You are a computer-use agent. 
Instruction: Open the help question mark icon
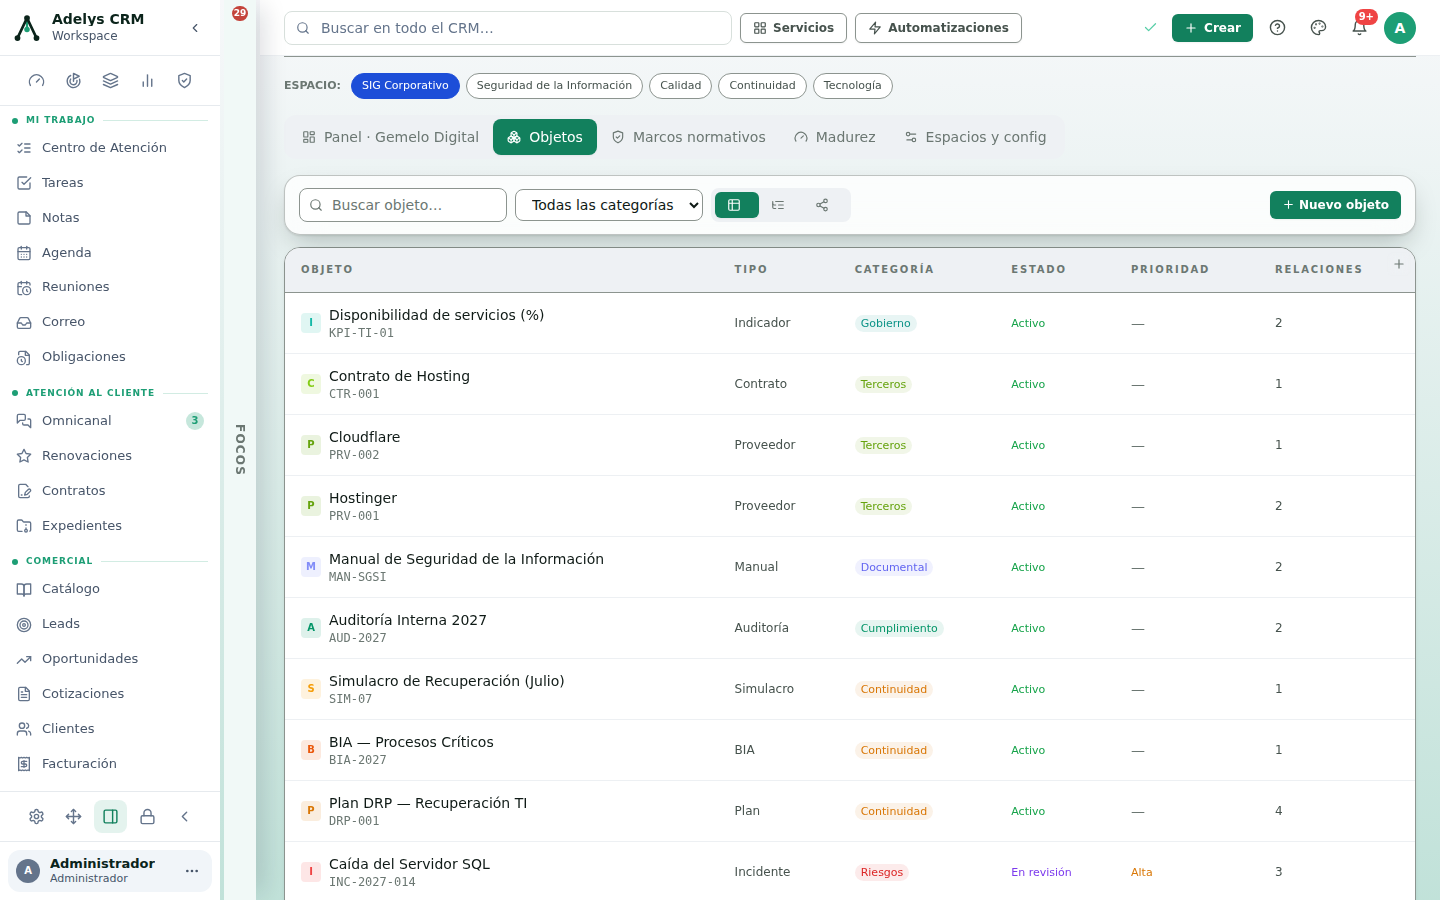(x=1277, y=28)
